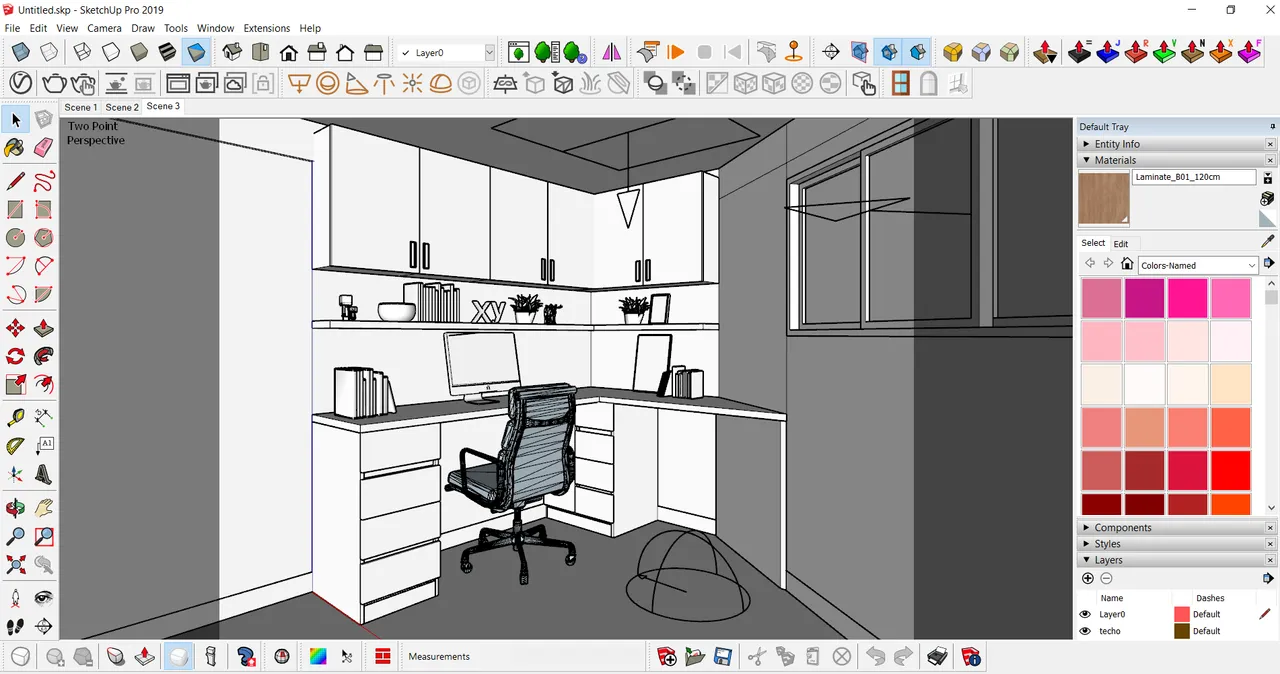The width and height of the screenshot is (1280, 674).
Task: Choose the Rectangle drawing tool
Action: pyautogui.click(x=15, y=209)
